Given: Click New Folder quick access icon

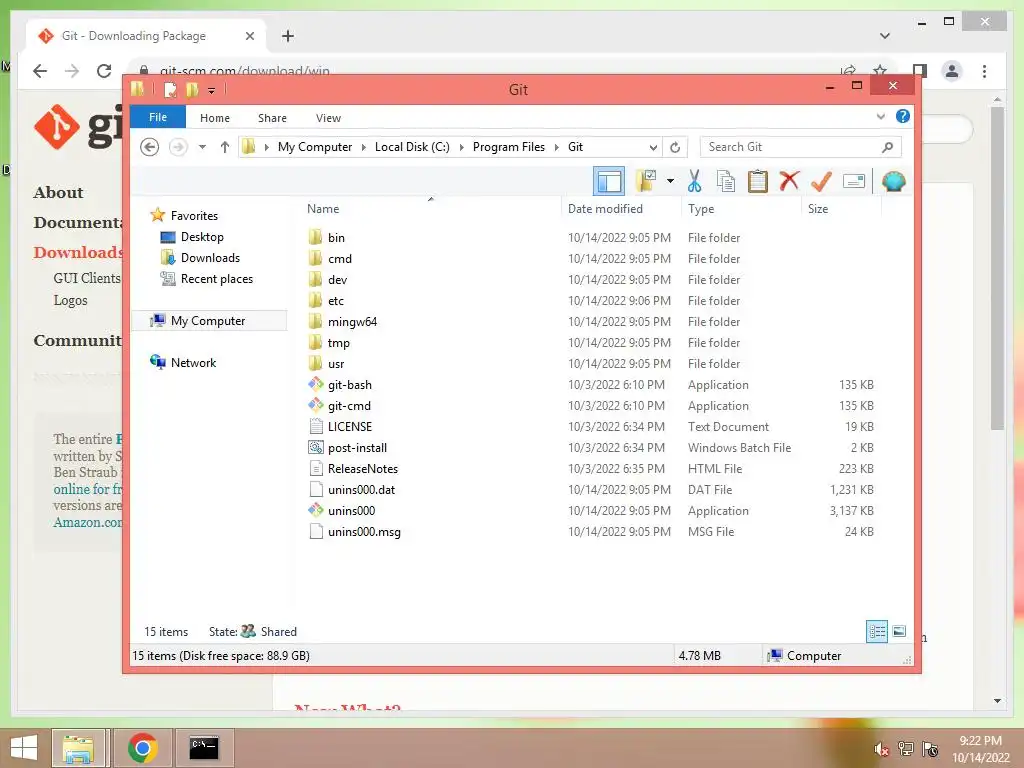Looking at the screenshot, I should click(192, 89).
